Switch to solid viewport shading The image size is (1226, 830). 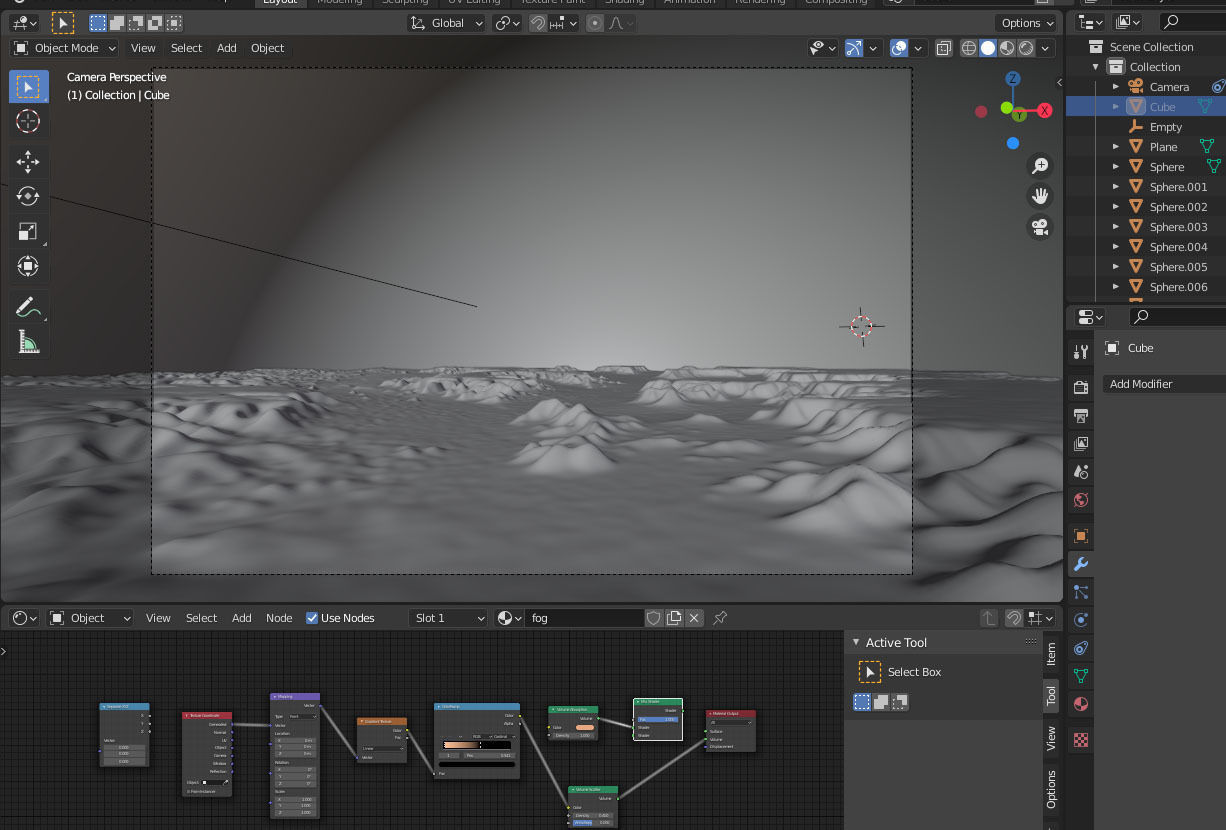pos(988,48)
